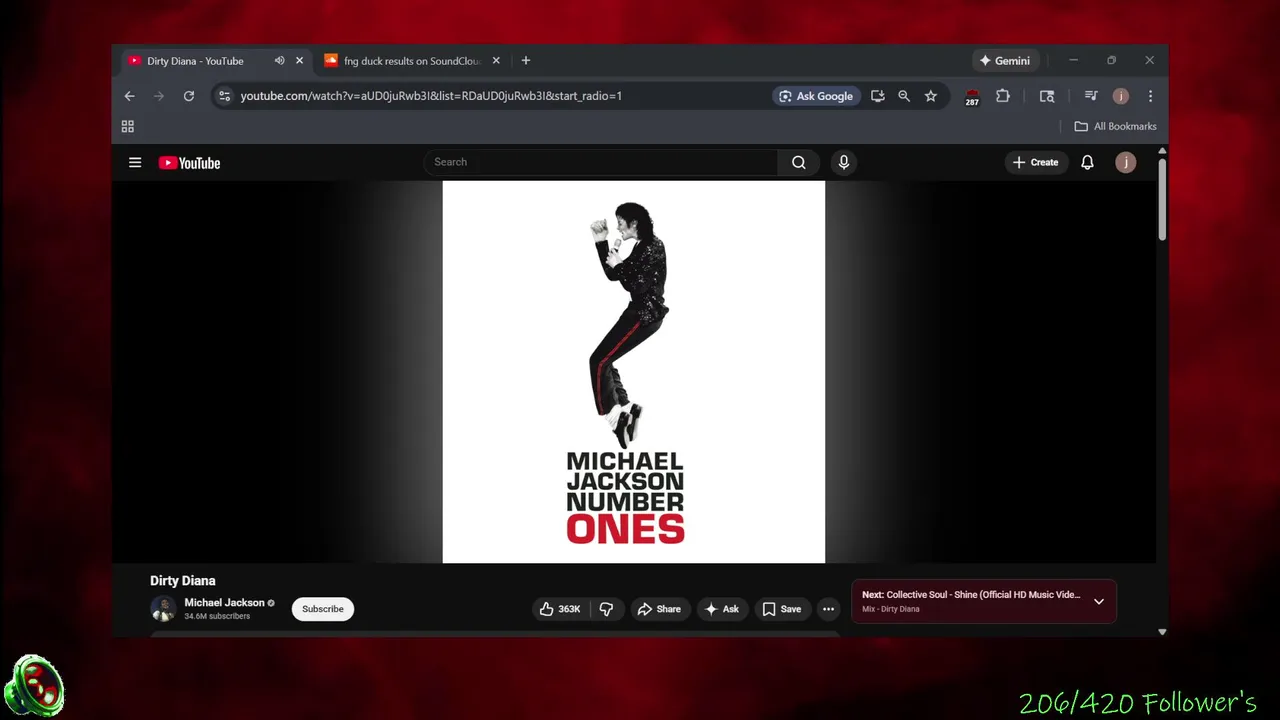Click the page vertical scrollbar thumb
Viewport: 1280px width, 720px height.
point(1162,199)
